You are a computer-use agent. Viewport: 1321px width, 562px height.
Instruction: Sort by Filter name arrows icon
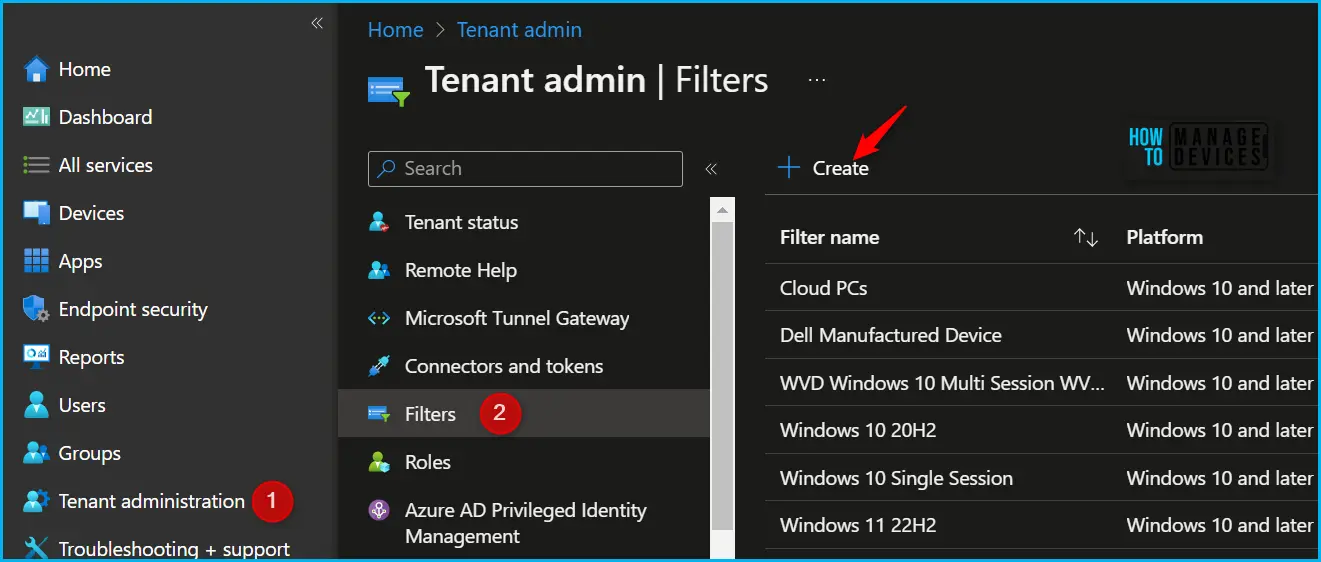(1086, 237)
